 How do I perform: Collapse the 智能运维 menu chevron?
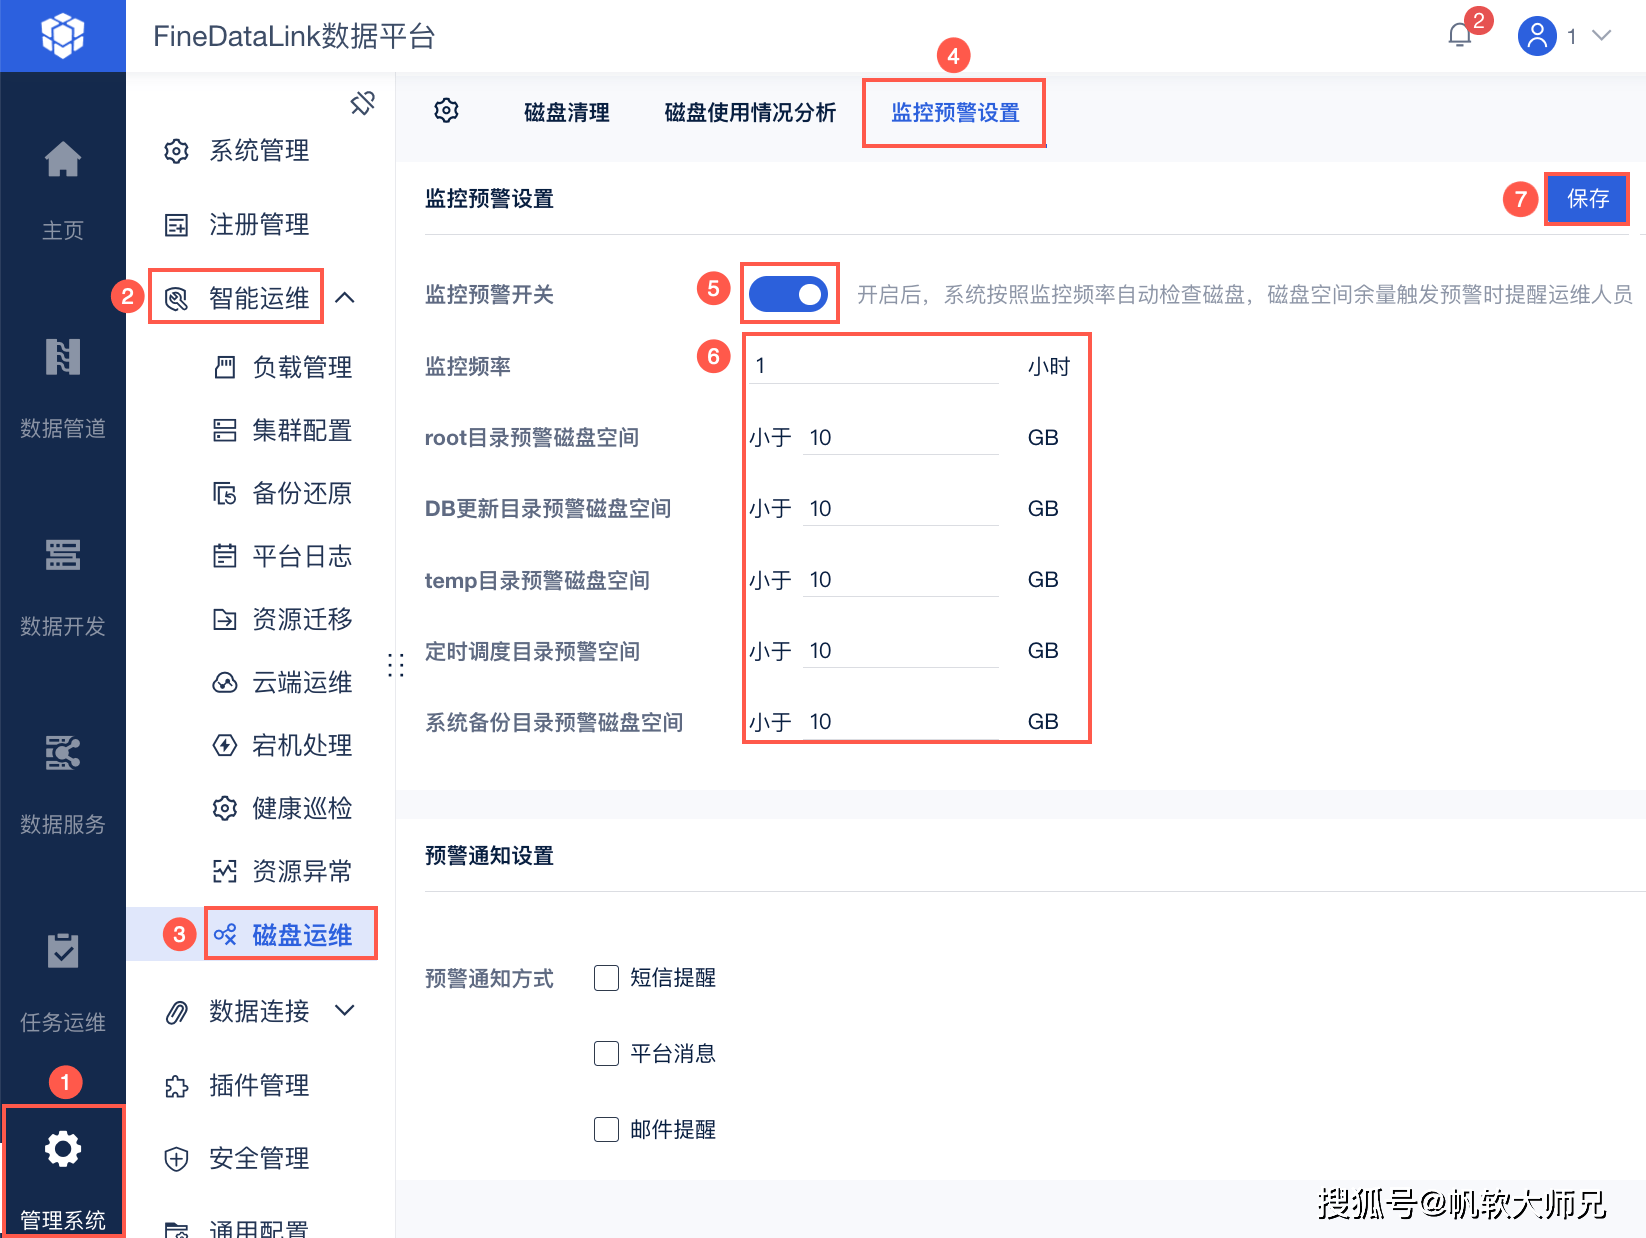345,298
